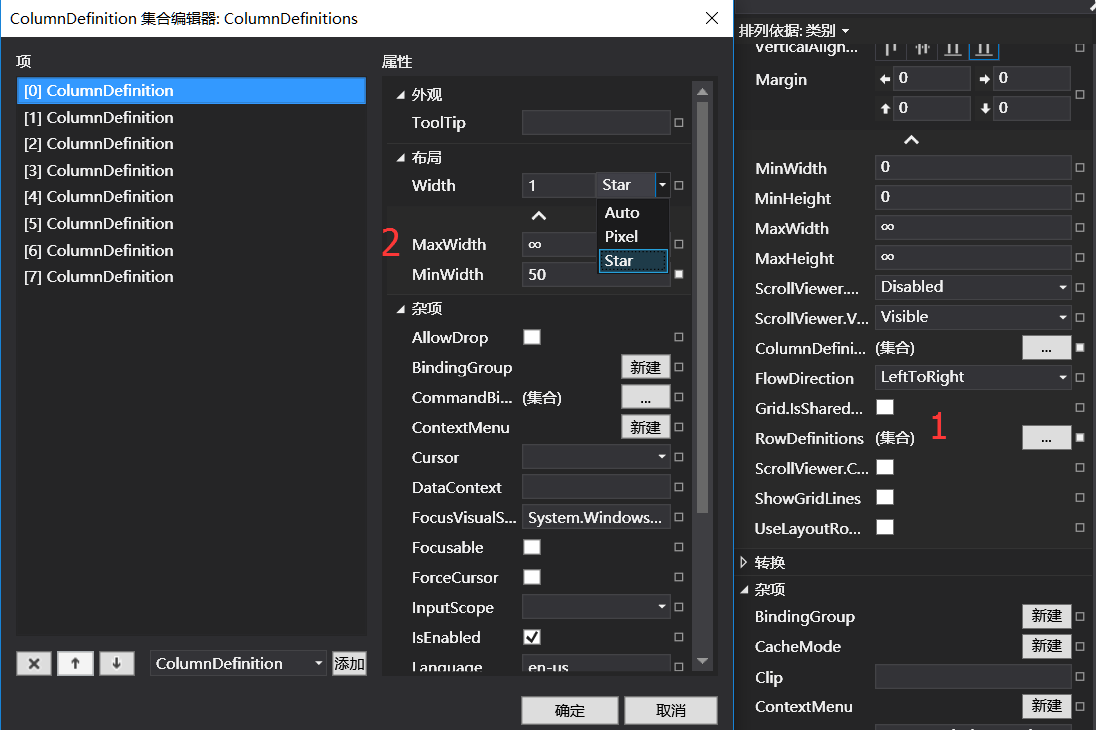Click the property marker beside Margin fields
The image size is (1096, 730).
pyautogui.click(x=1080, y=95)
